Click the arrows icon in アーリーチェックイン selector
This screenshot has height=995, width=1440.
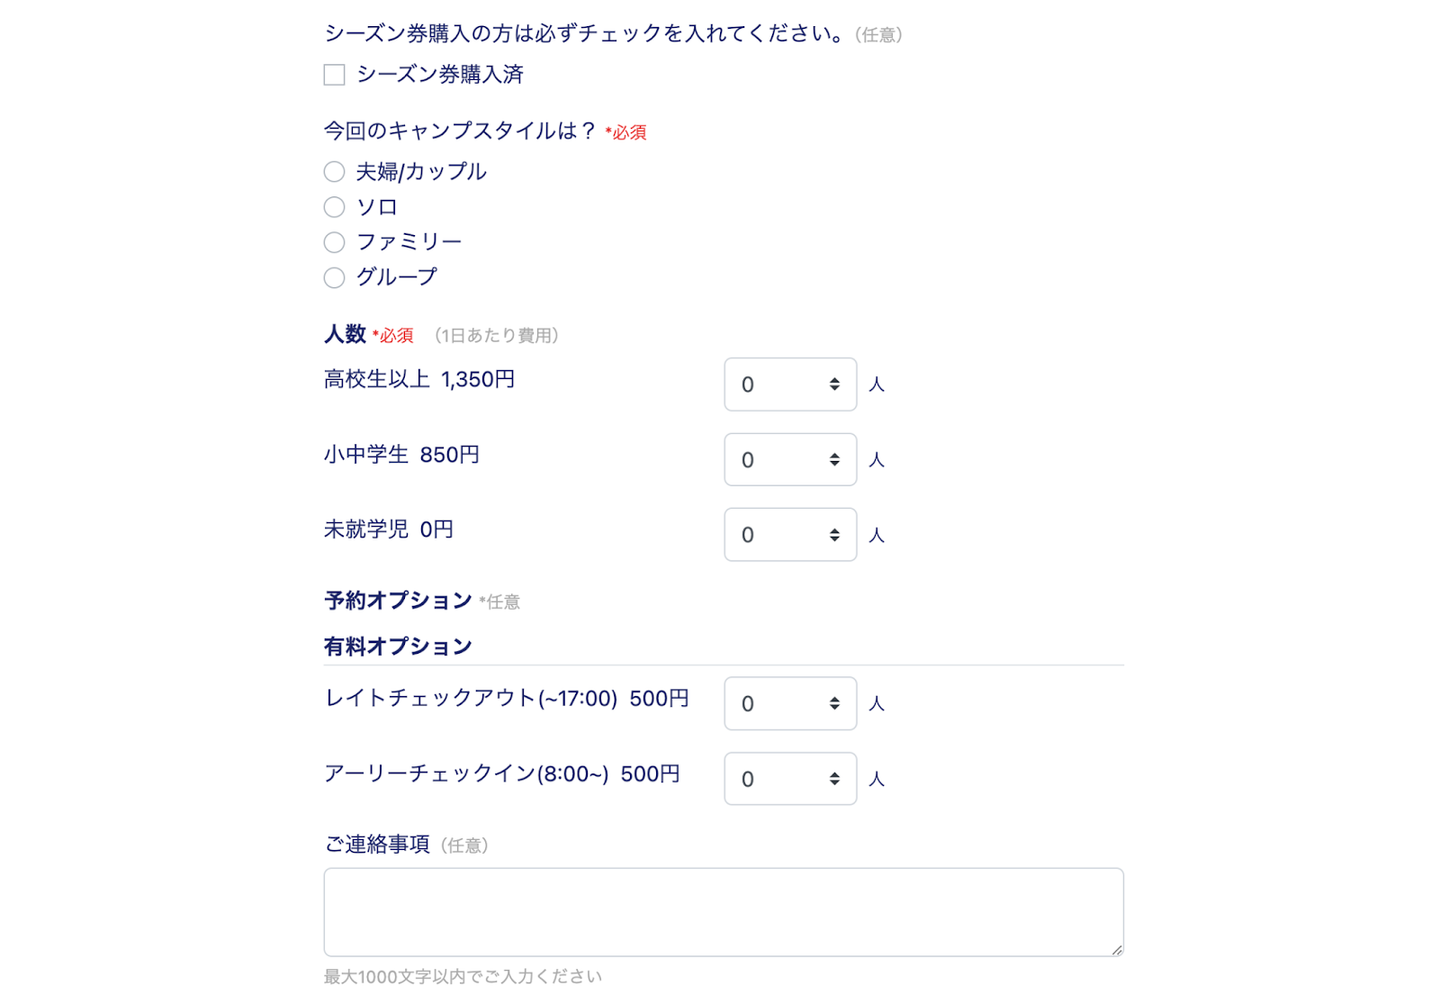tap(834, 779)
